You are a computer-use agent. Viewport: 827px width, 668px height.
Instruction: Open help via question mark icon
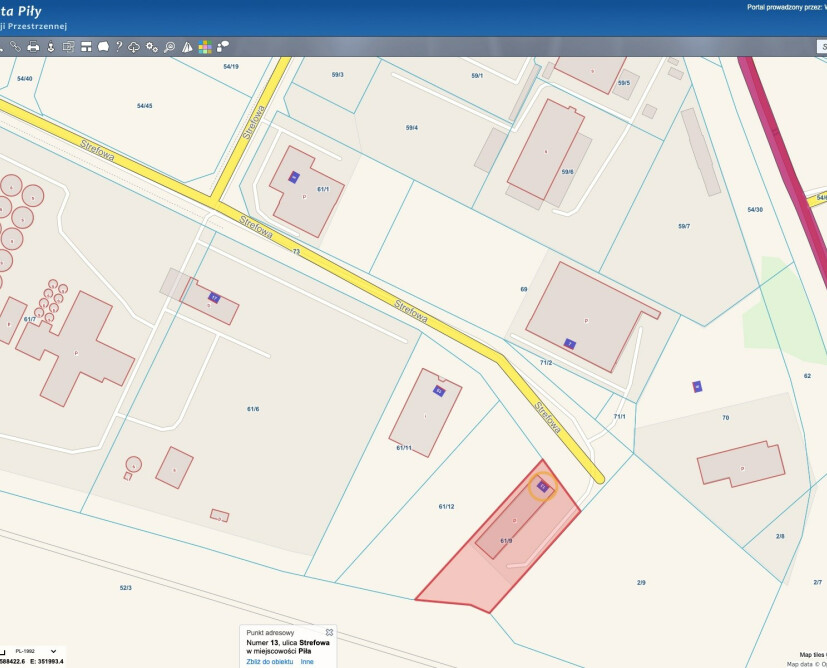[118, 47]
